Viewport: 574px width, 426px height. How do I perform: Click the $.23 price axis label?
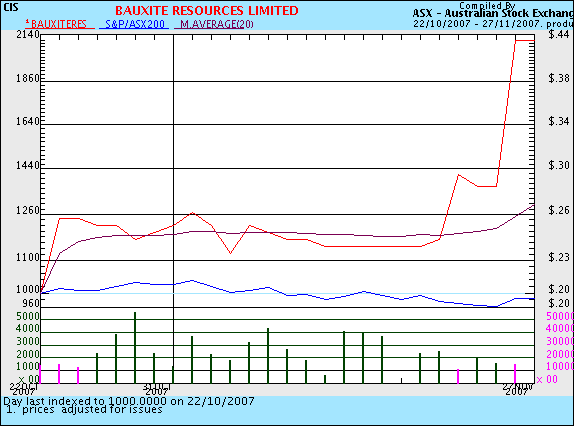[559, 257]
